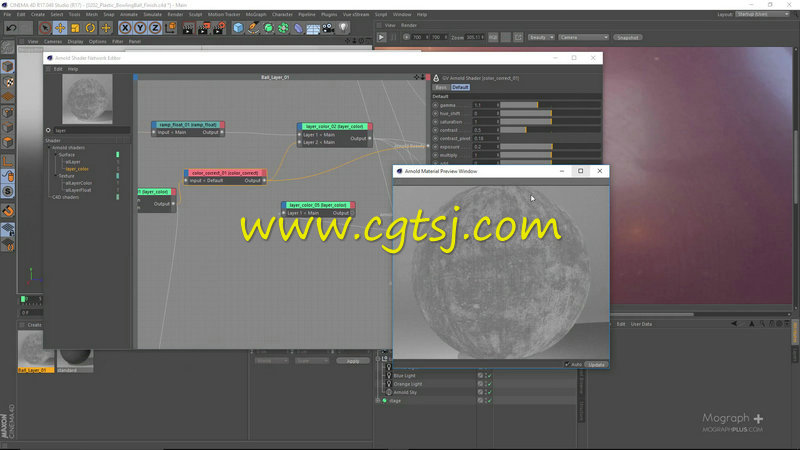This screenshot has height=450, width=800.
Task: Click the Undo arrow icon
Action: click(12, 28)
